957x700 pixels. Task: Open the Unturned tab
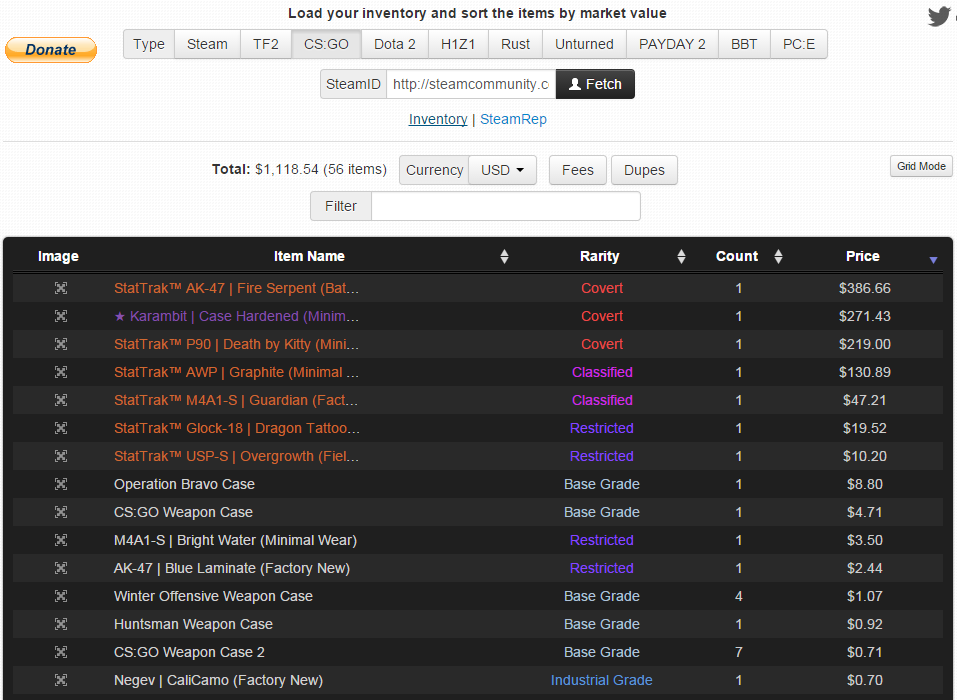(x=585, y=44)
